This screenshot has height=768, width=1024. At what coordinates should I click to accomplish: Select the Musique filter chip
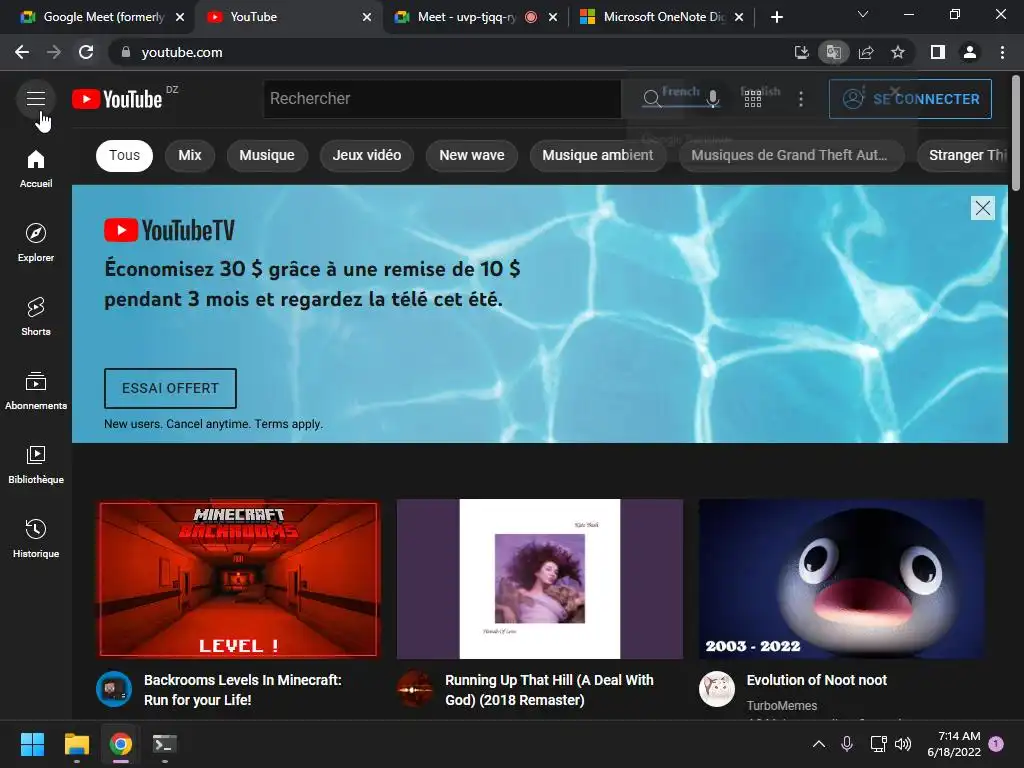266,155
